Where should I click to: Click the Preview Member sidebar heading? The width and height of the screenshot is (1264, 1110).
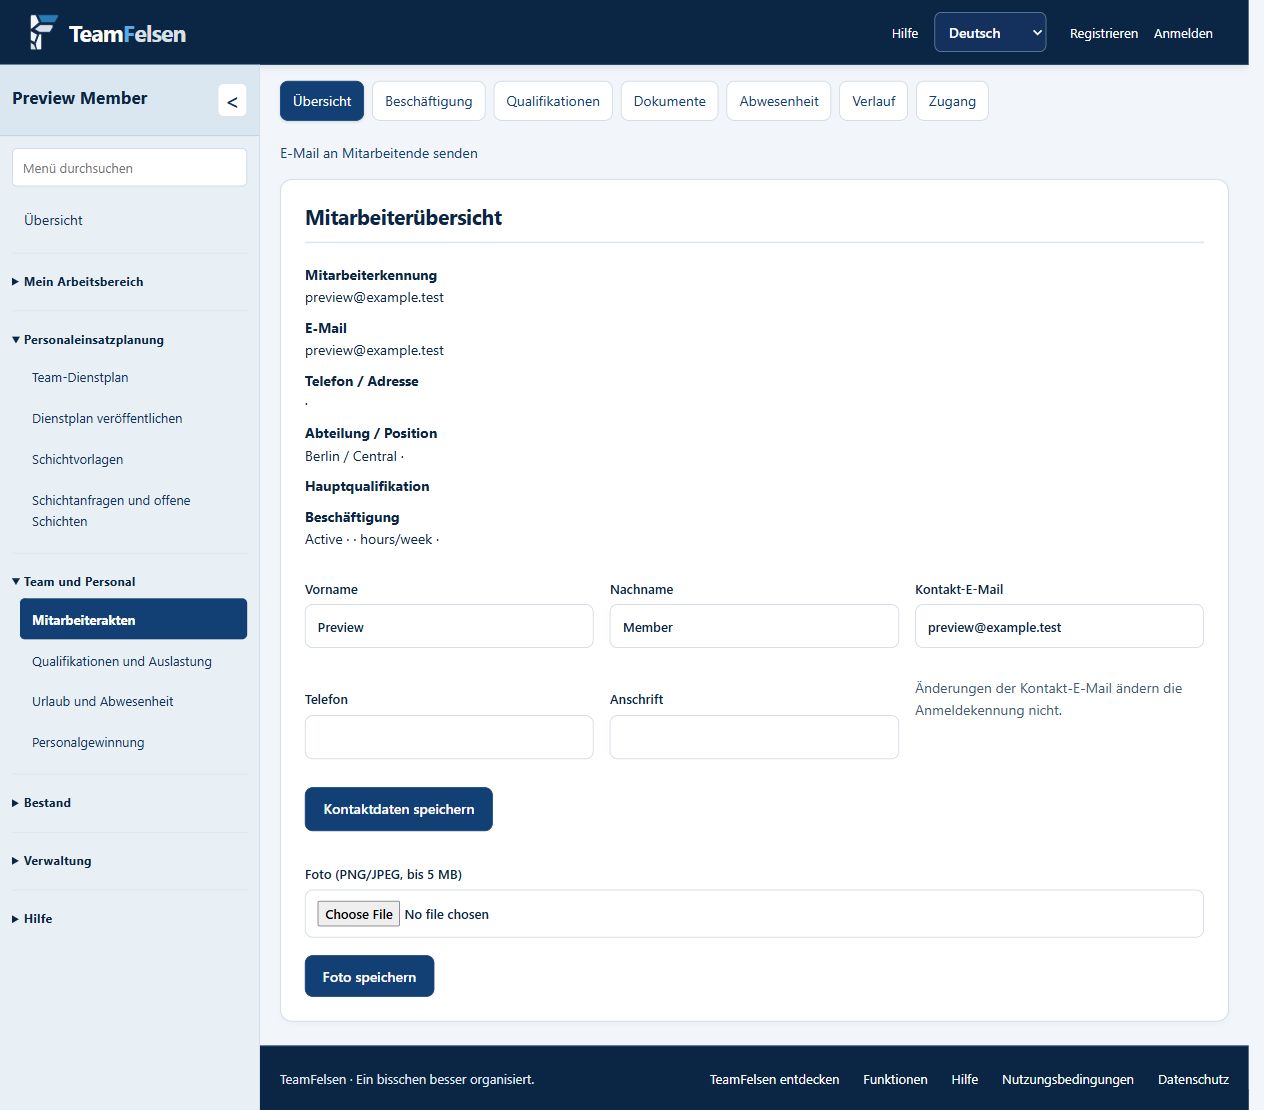[80, 98]
